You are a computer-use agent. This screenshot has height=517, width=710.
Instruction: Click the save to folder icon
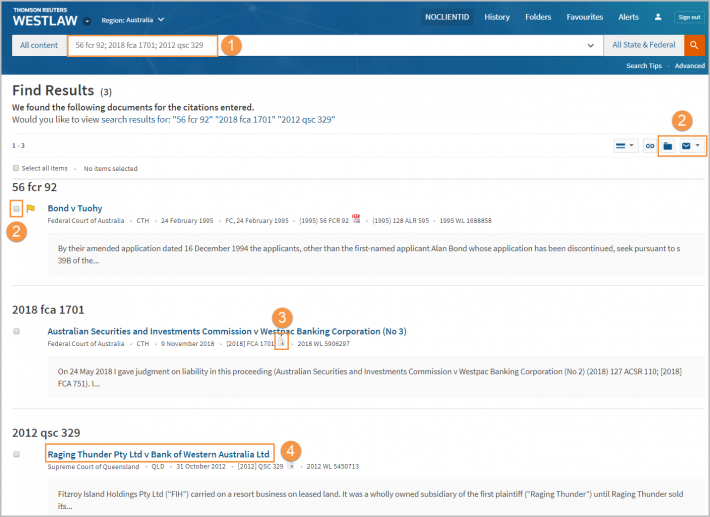pyautogui.click(x=667, y=146)
